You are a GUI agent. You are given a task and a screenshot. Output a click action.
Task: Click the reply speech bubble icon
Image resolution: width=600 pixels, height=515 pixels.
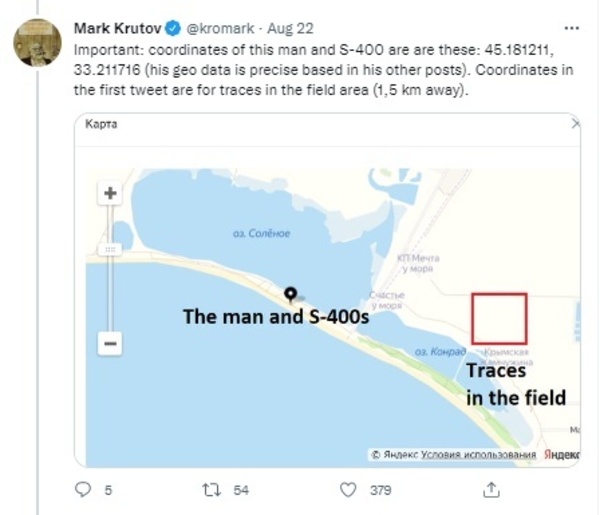85,490
